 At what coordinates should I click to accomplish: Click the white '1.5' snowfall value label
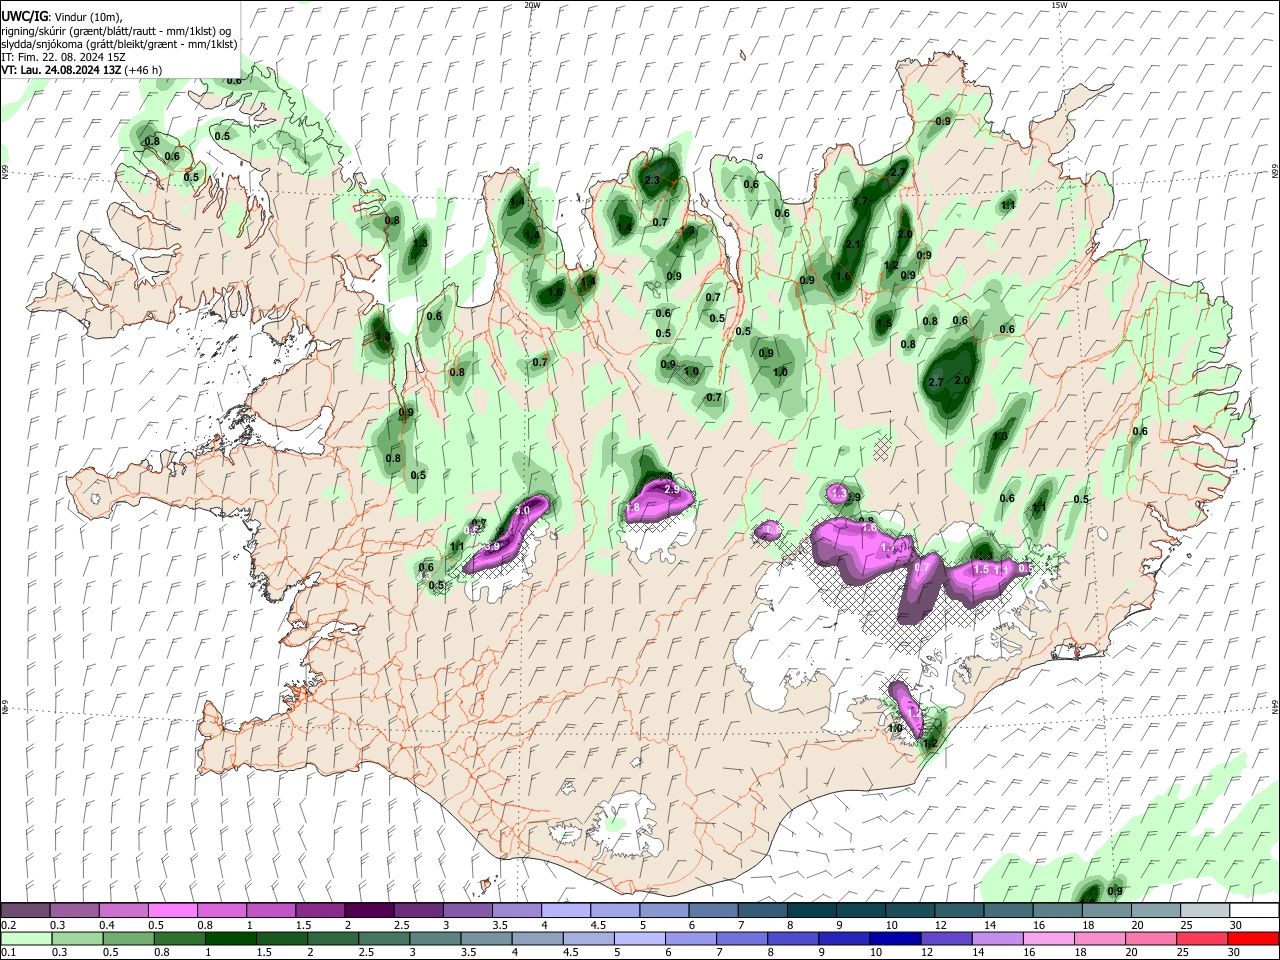[x=981, y=569]
